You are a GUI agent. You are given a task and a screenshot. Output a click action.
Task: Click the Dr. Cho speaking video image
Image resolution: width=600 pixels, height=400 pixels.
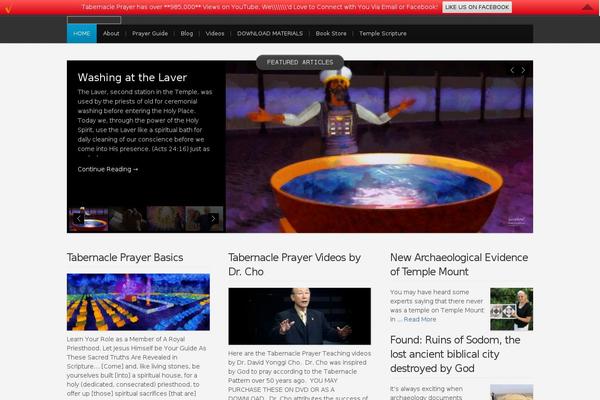300,316
